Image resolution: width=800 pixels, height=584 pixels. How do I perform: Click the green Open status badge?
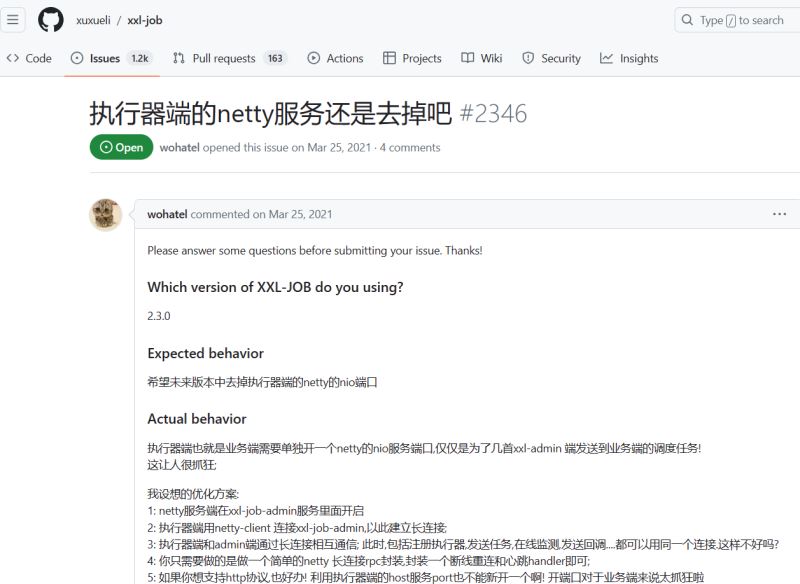click(121, 147)
